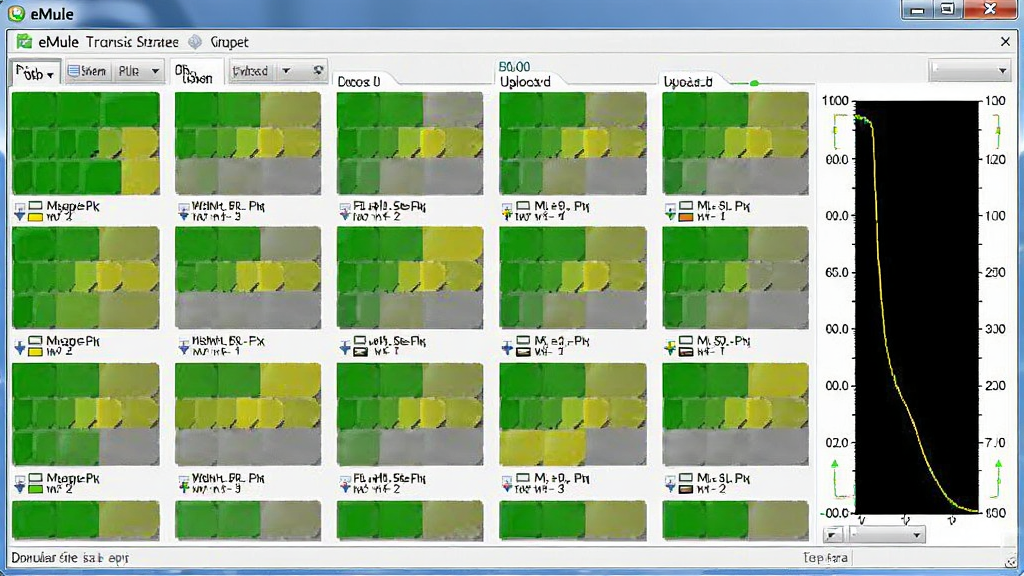Toggle checkbox of second-row first-column item
Screen dimensions: 1024x576
tap(35, 341)
